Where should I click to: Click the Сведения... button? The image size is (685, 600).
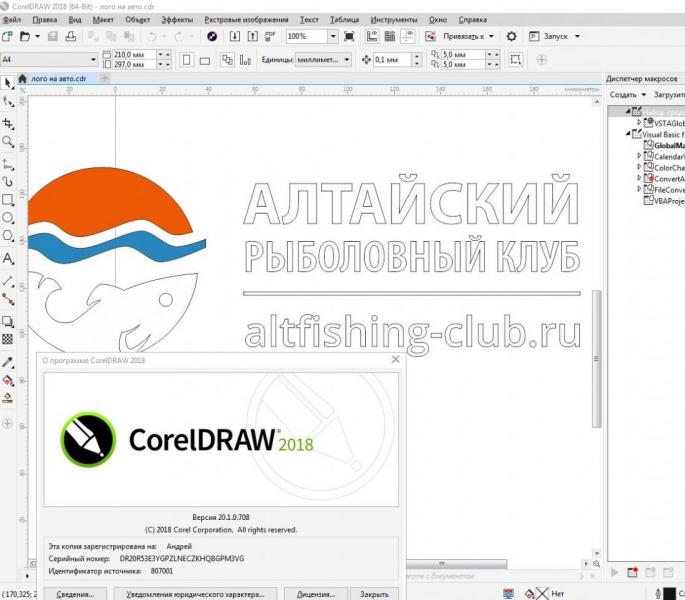tap(75, 594)
